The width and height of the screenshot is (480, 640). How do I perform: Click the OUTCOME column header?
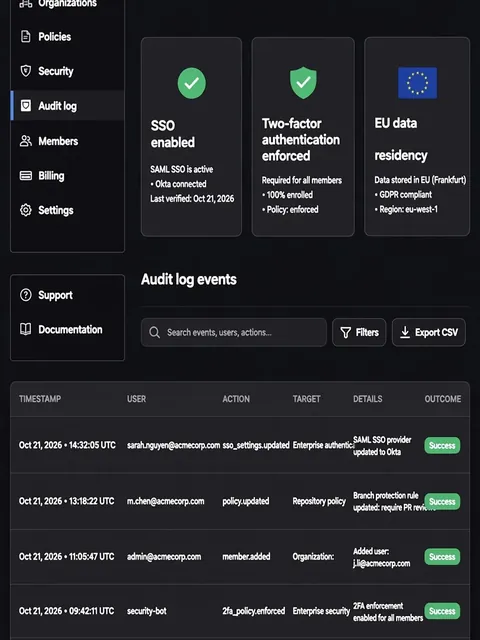pyautogui.click(x=443, y=399)
